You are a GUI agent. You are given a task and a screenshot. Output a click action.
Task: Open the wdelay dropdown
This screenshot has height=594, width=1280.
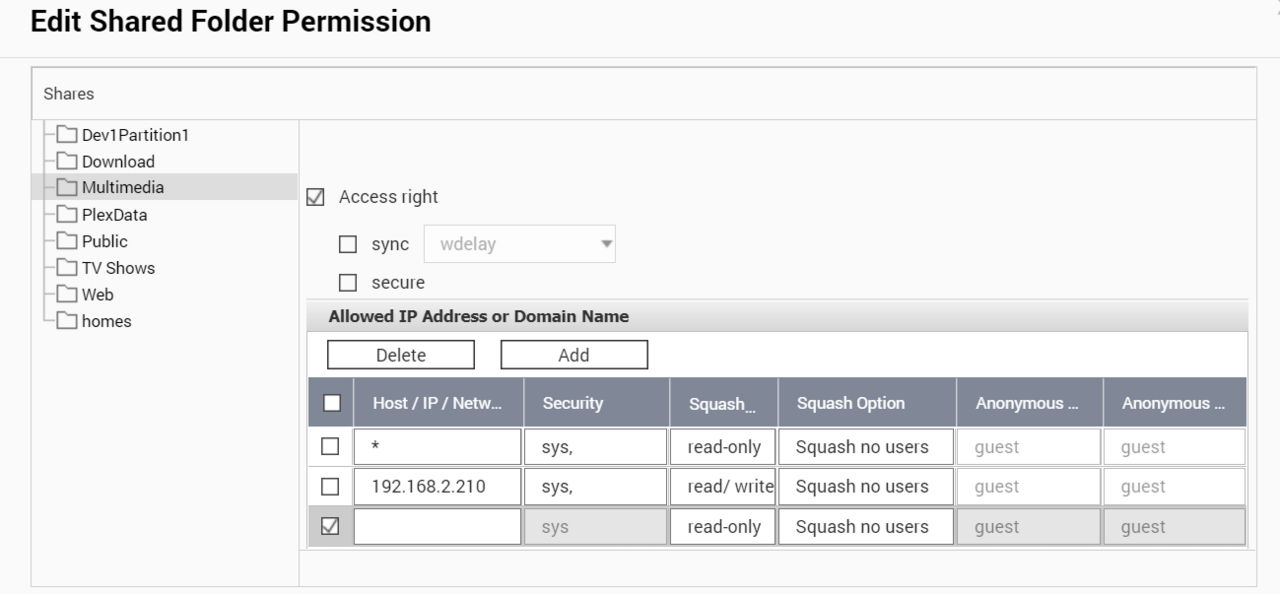[520, 244]
